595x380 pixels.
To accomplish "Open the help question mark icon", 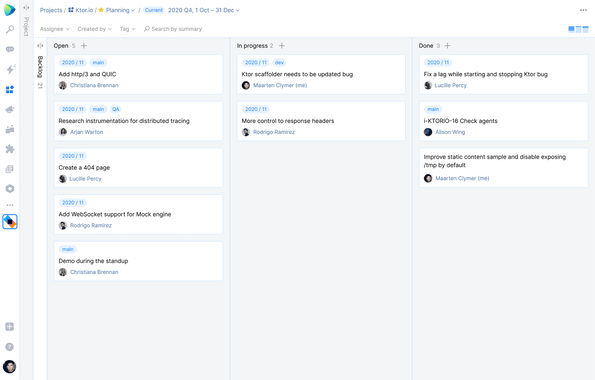I will [x=9, y=347].
